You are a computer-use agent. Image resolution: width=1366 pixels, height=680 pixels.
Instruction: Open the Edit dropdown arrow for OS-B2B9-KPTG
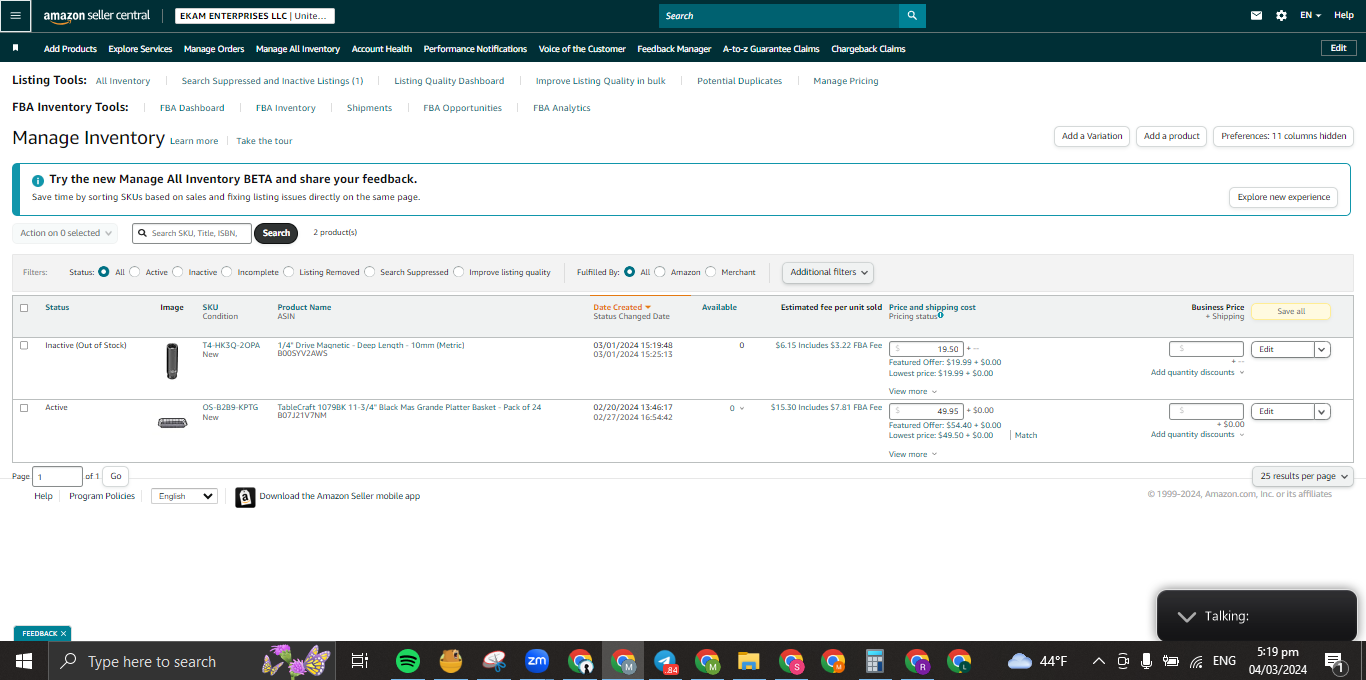pyautogui.click(x=1322, y=412)
